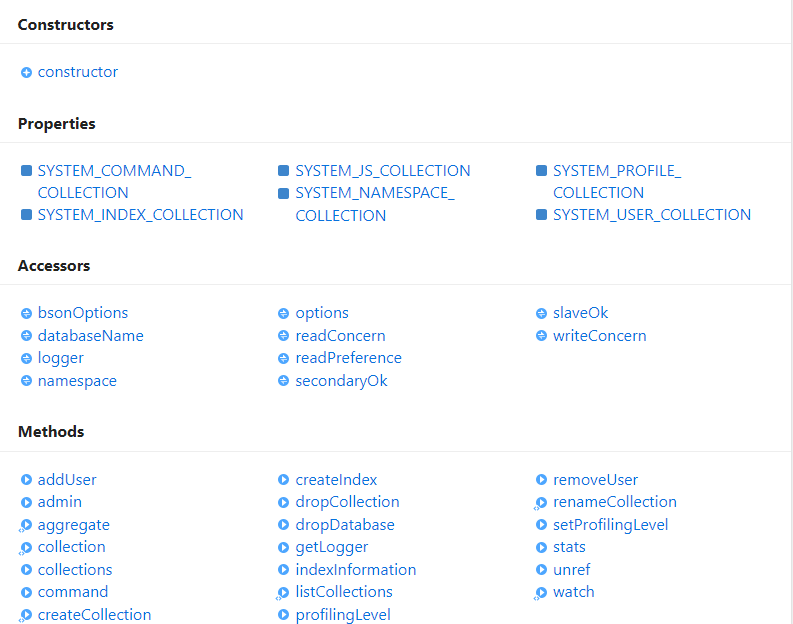Click the method icon beside watch
Image resolution: width=793 pixels, height=624 pixels.
click(x=541, y=593)
